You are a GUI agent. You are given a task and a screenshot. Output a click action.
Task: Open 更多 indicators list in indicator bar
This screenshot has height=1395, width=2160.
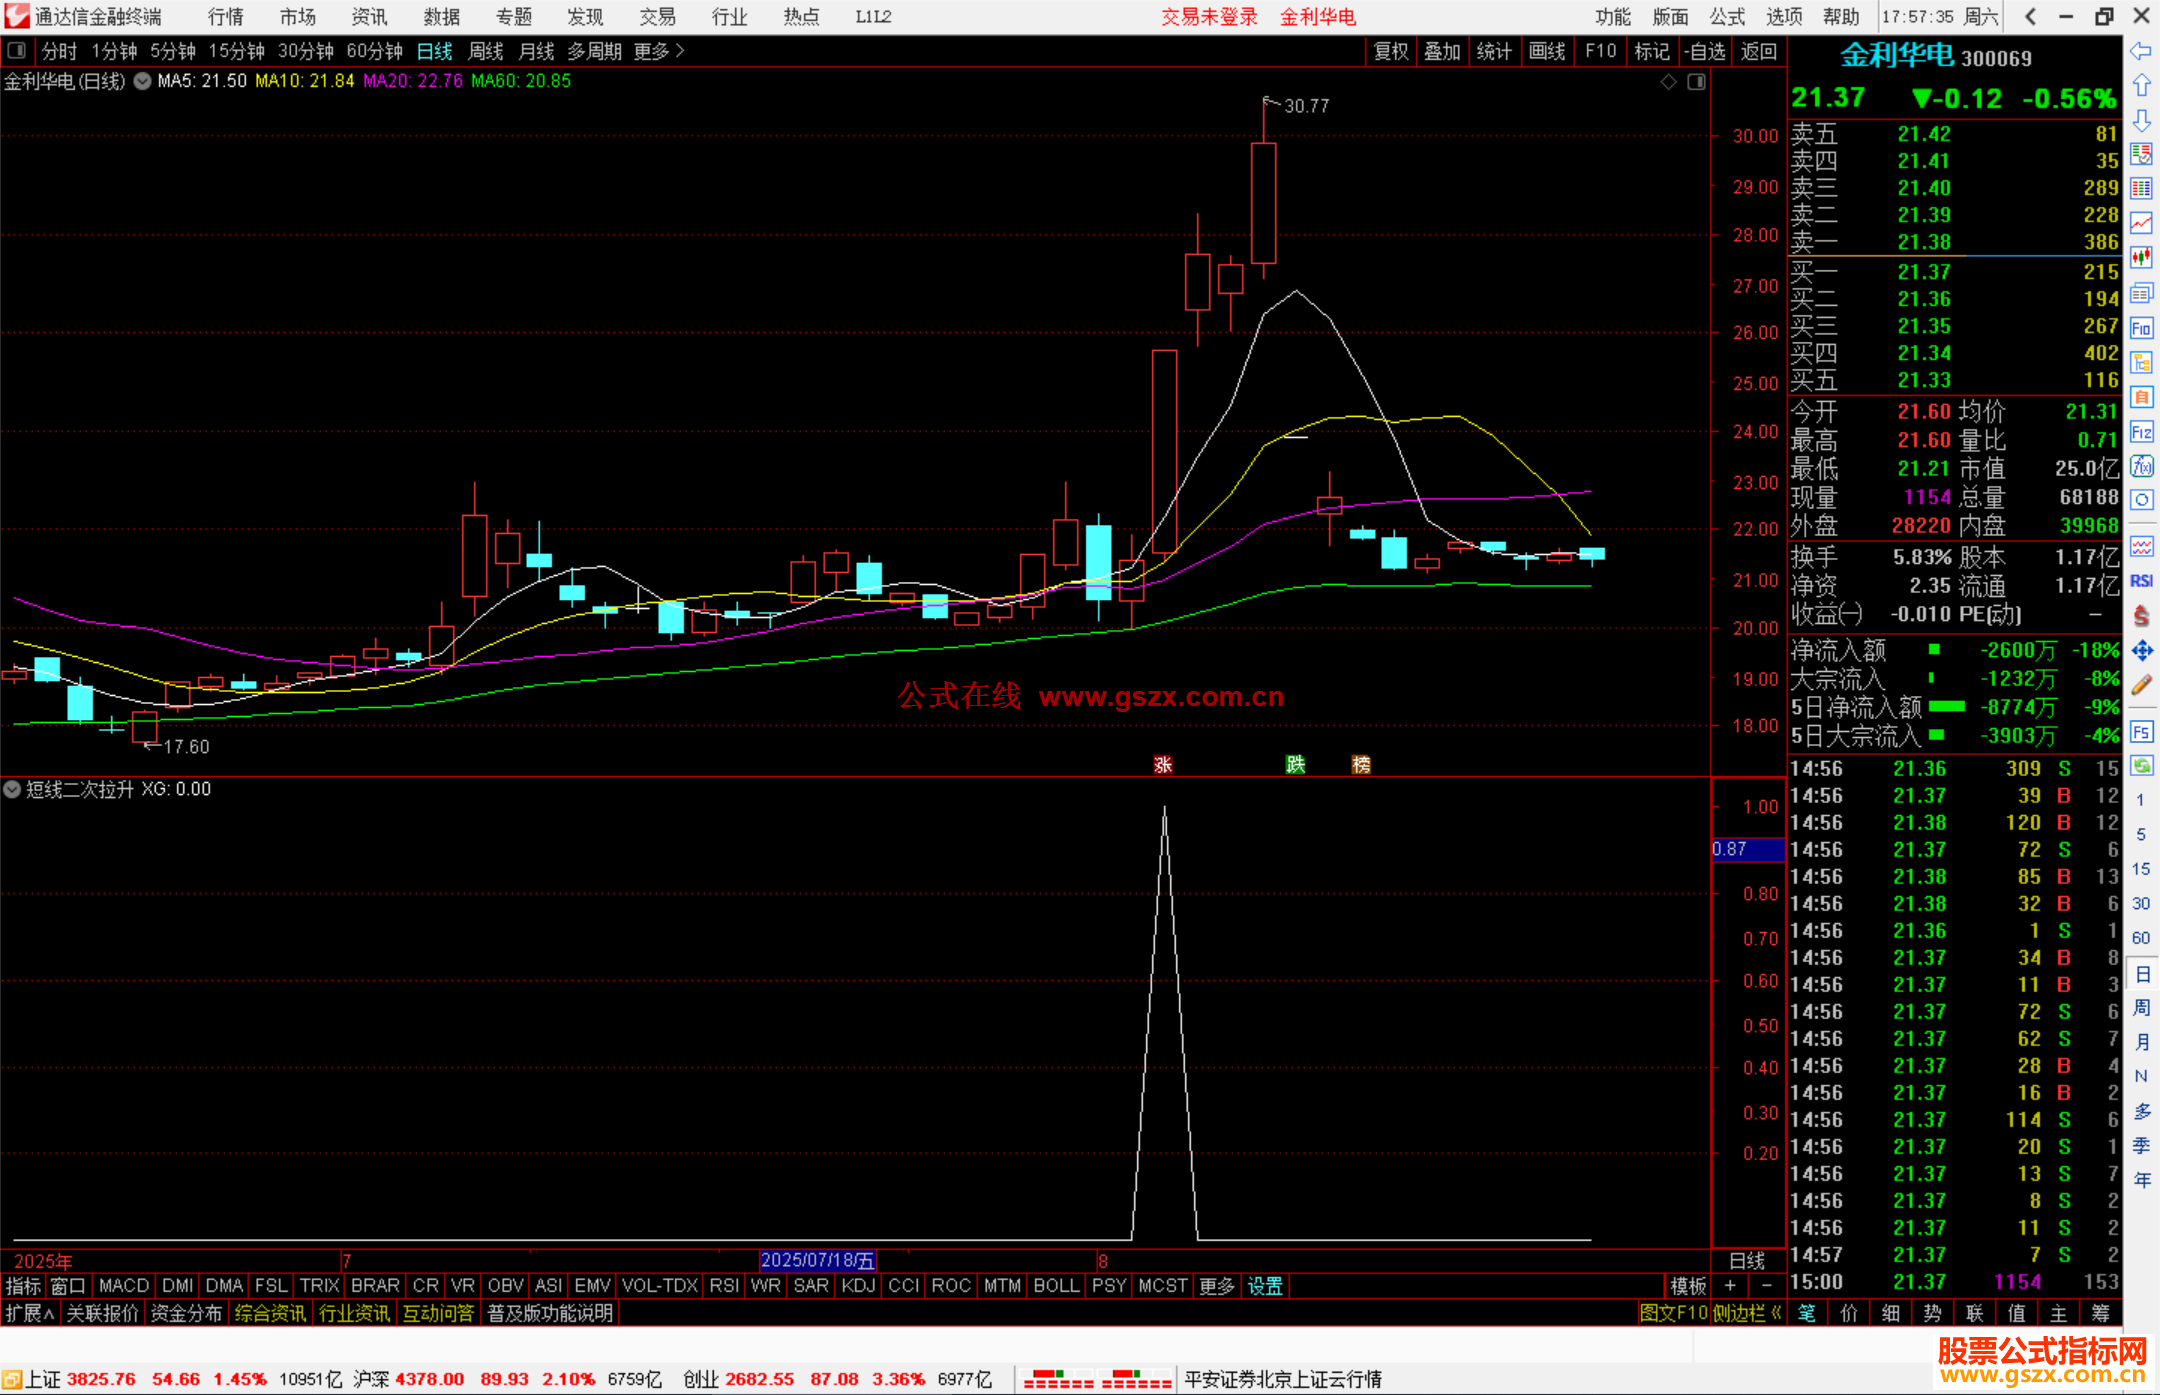pyautogui.click(x=1217, y=1286)
